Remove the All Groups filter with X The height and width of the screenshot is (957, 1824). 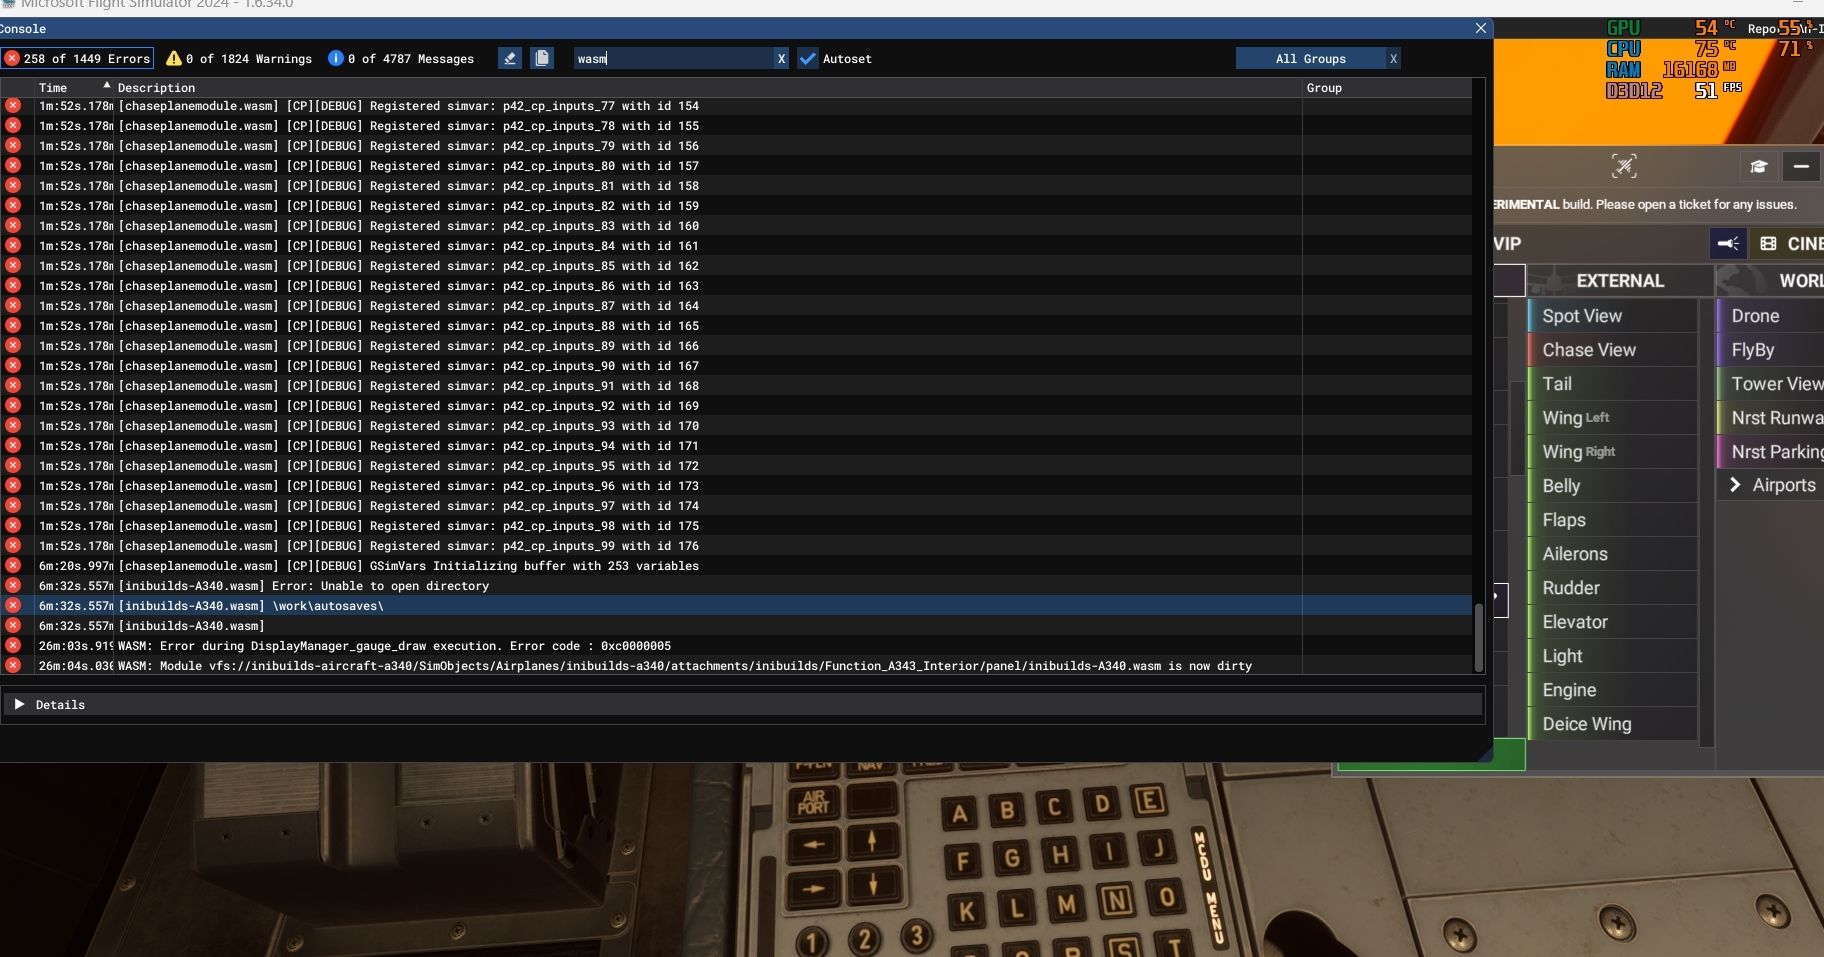pos(1393,59)
